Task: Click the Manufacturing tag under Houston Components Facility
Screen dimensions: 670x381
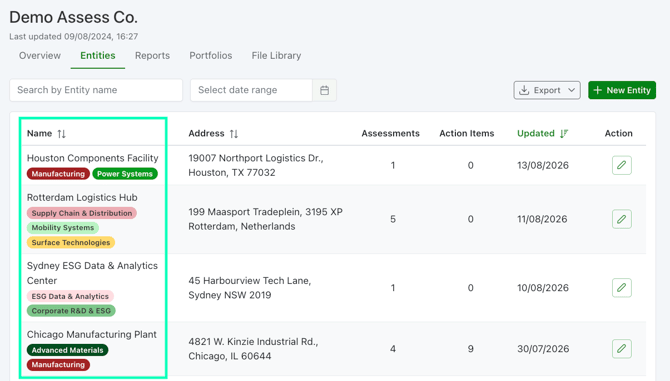Action: (58, 174)
